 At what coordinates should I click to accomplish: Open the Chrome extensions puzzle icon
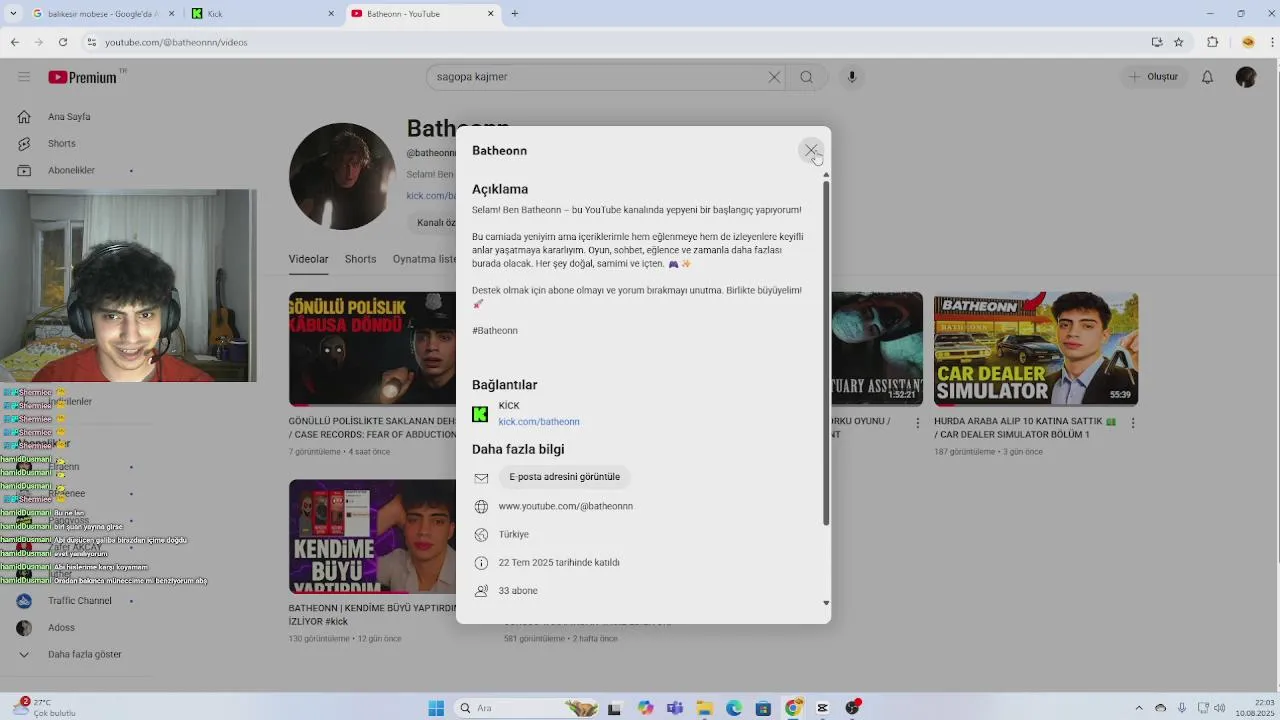point(1213,42)
